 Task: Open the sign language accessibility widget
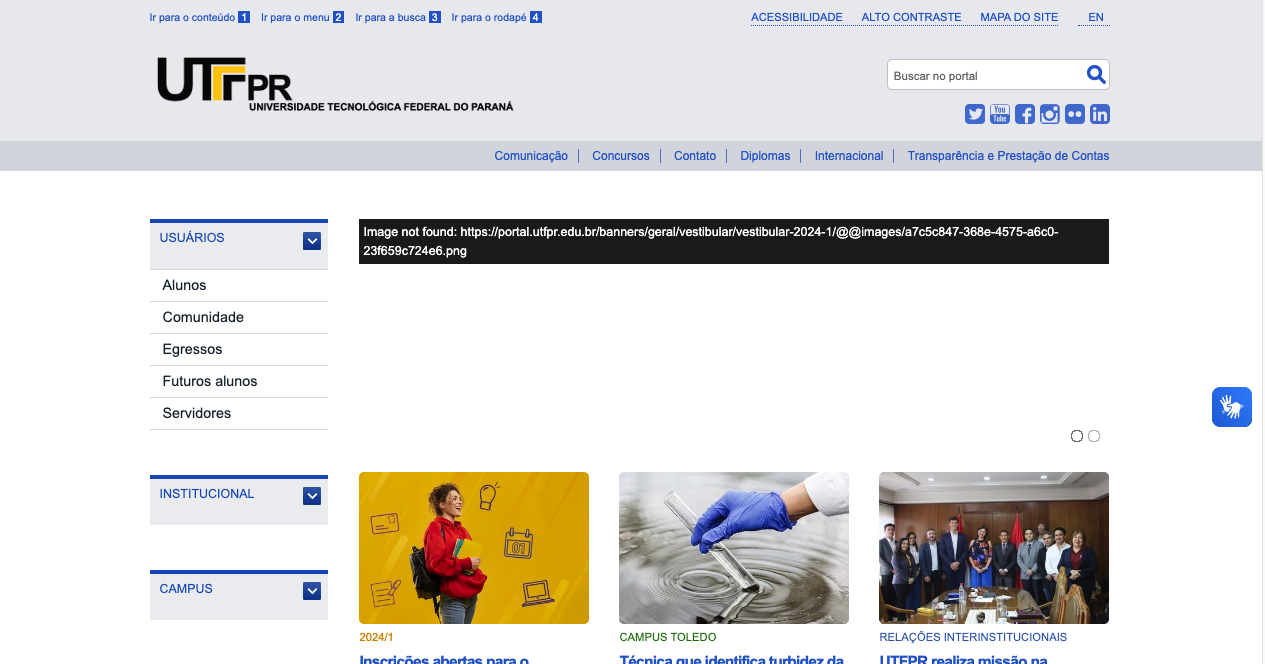click(x=1232, y=407)
